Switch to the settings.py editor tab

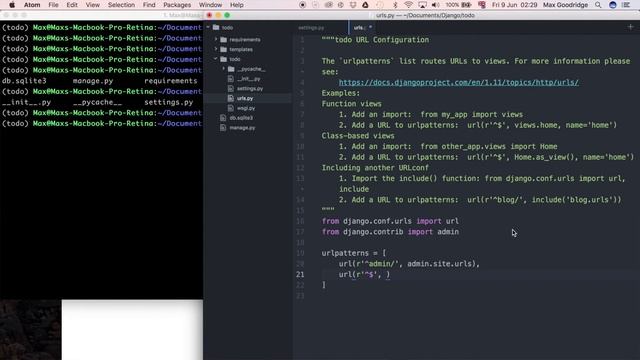click(311, 28)
